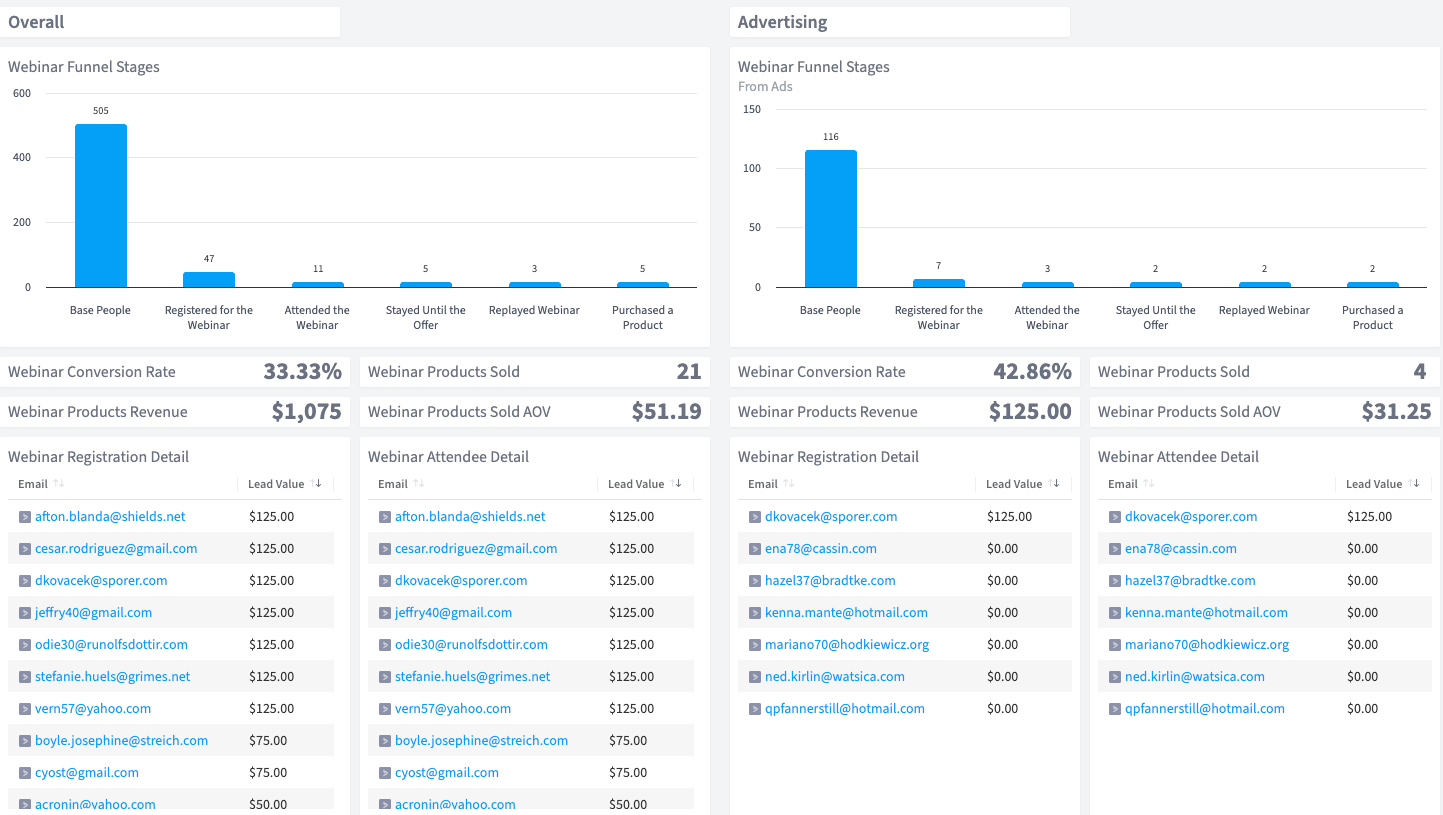
Task: Click the icon beside stefanie.huels@grimes.net in Overall Attendee Detail
Action: tap(385, 677)
